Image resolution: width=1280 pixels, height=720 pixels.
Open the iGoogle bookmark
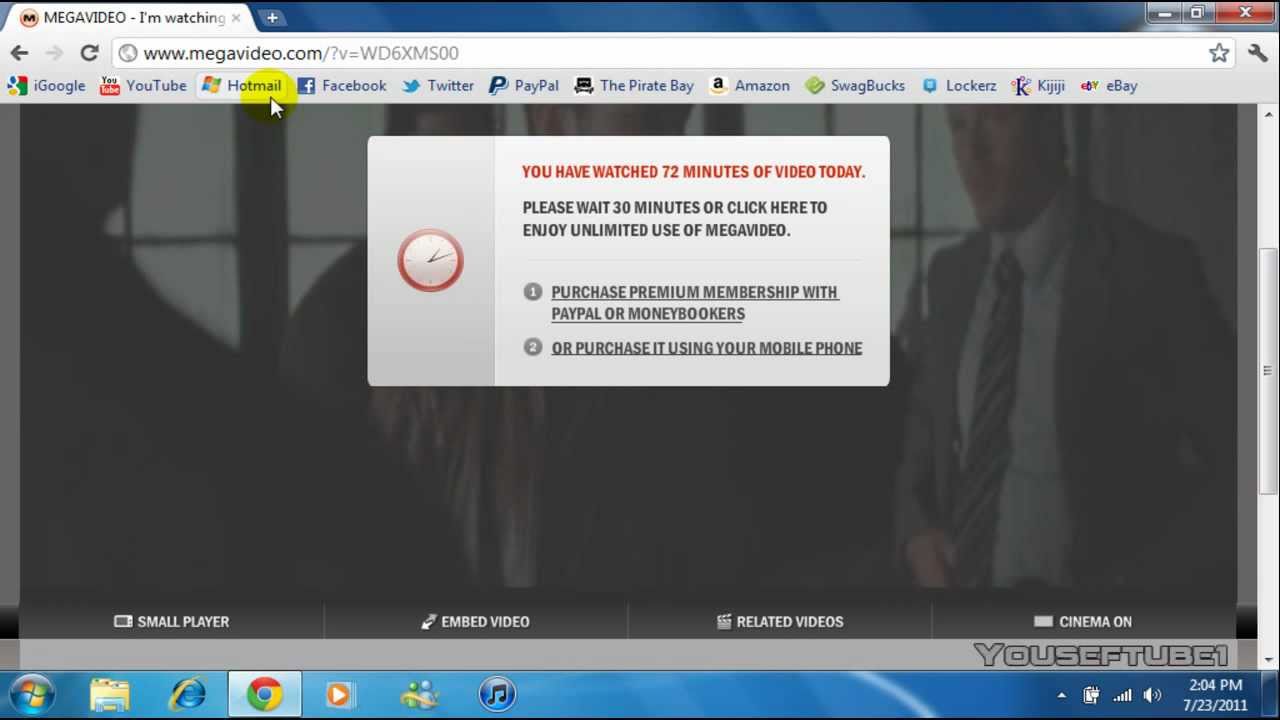coord(46,86)
